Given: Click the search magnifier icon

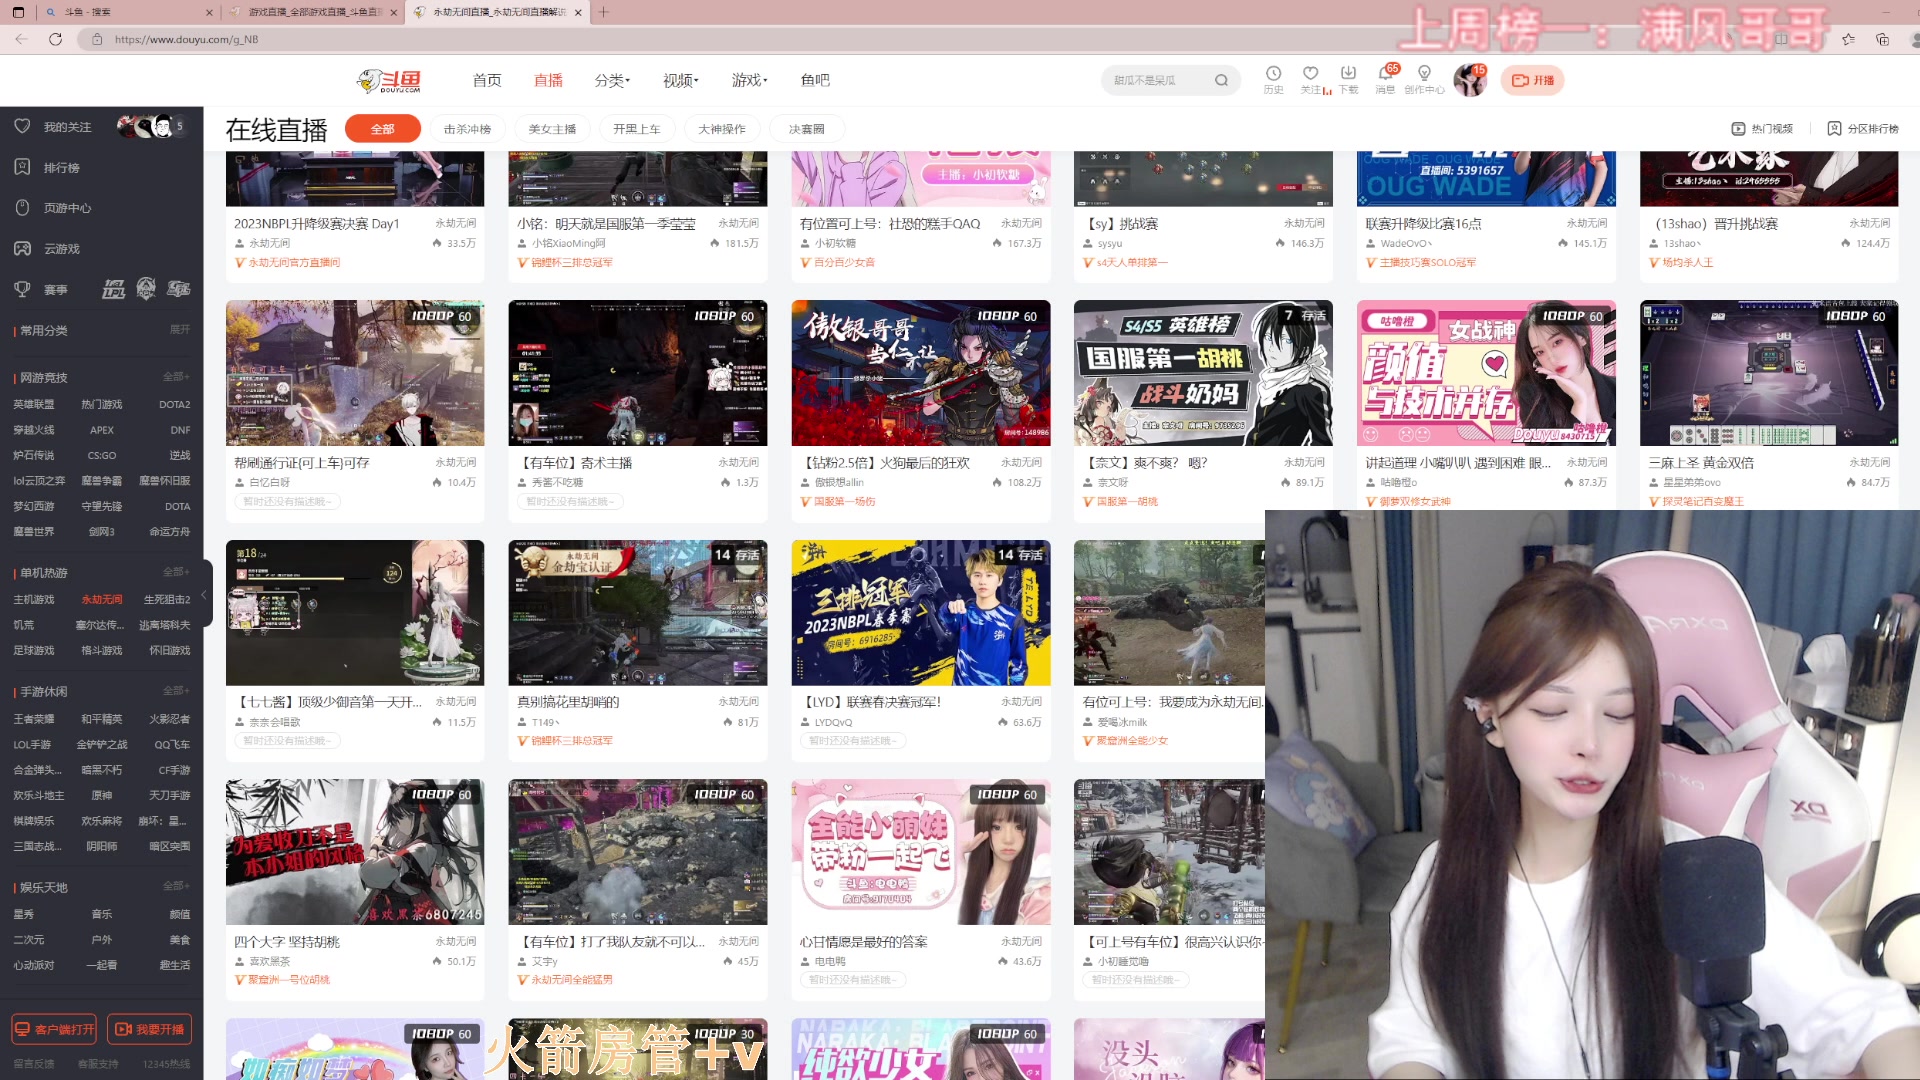Looking at the screenshot, I should tap(1221, 80).
